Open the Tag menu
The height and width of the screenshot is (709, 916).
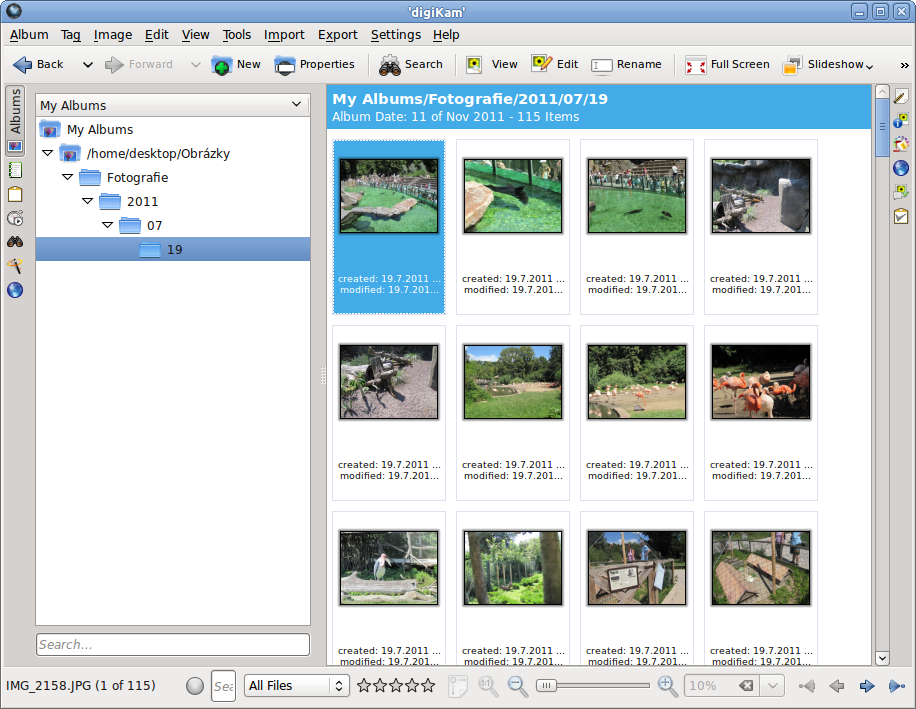(x=71, y=35)
